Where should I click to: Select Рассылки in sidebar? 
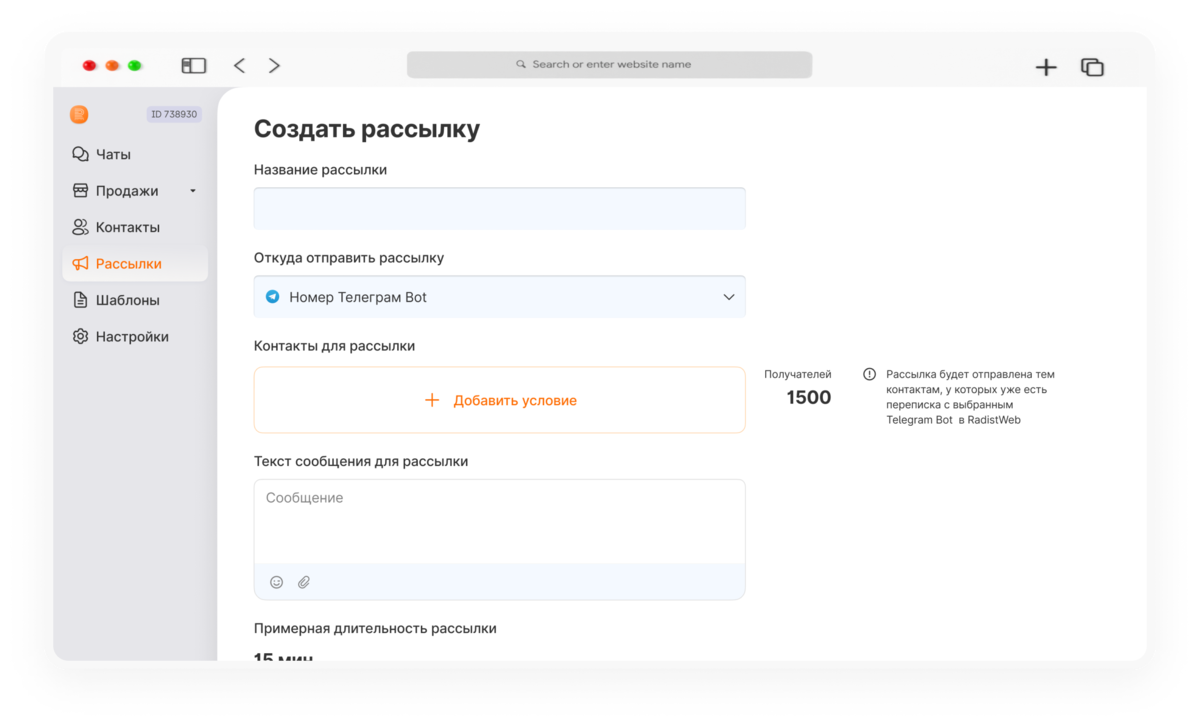(x=135, y=264)
